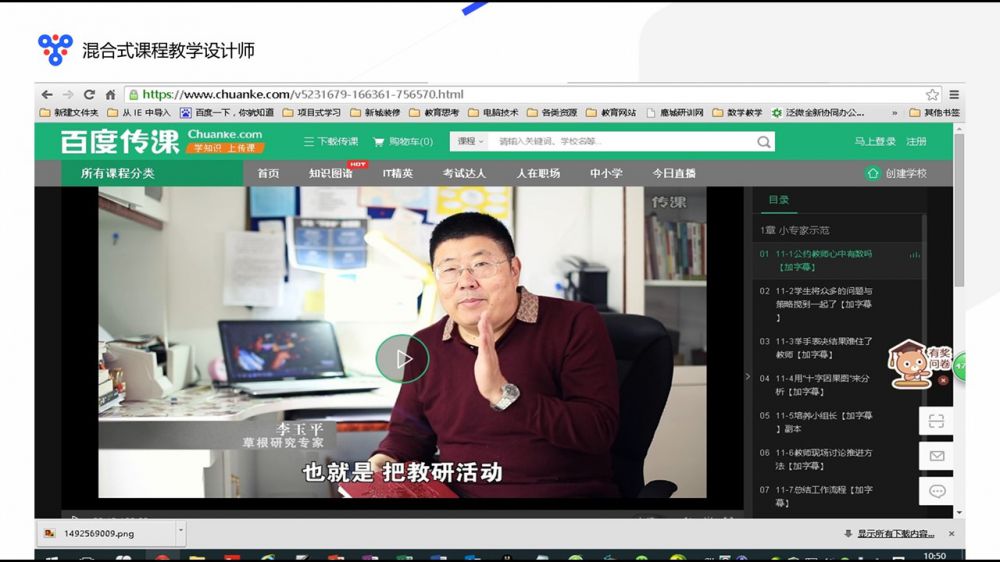Click the 创建学校 button
This screenshot has width=1000, height=562.
pyautogui.click(x=896, y=174)
